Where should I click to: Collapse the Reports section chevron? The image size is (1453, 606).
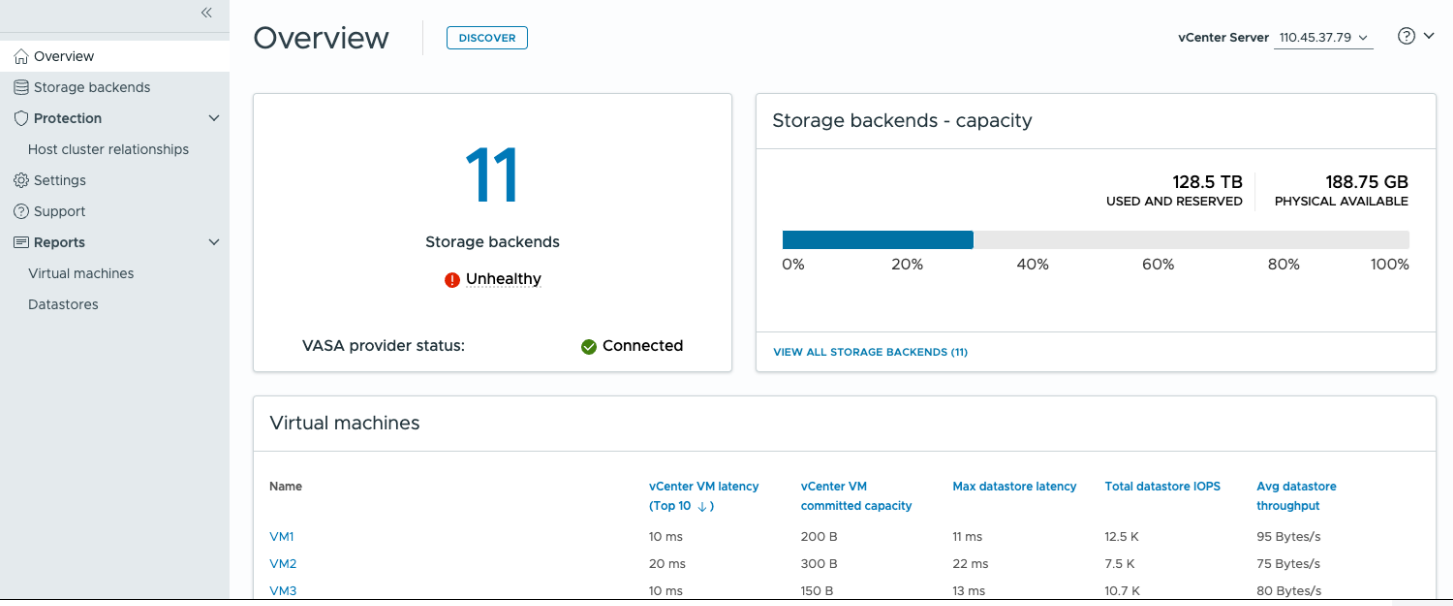[x=213, y=242]
